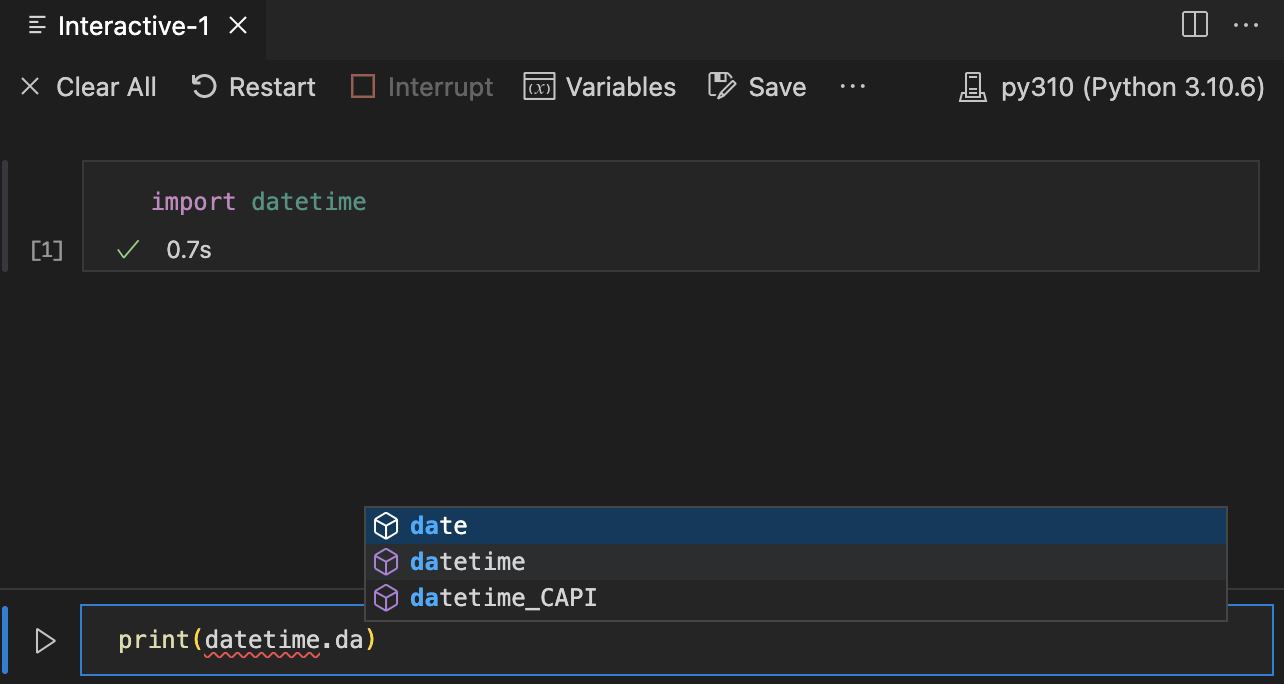Image resolution: width=1284 pixels, height=684 pixels.
Task: Open kernel selector py310 (Python 3.10.6)
Action: click(x=1110, y=87)
